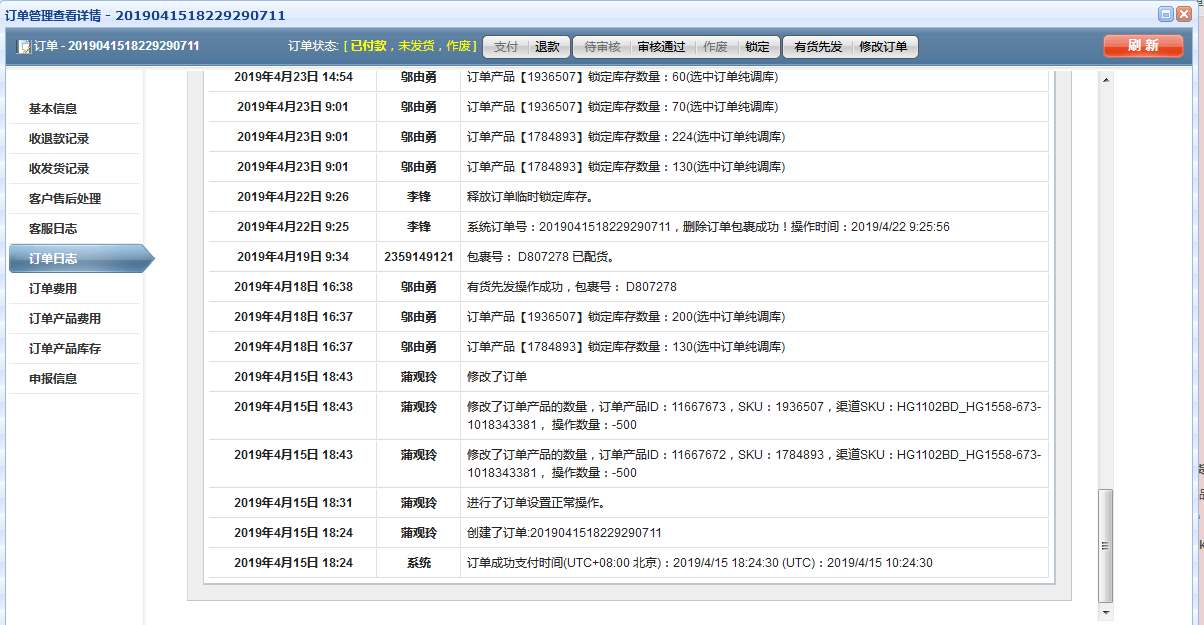Click the vertical scrollbar thumb
Viewport: 1204px width, 625px height.
tap(1105, 545)
